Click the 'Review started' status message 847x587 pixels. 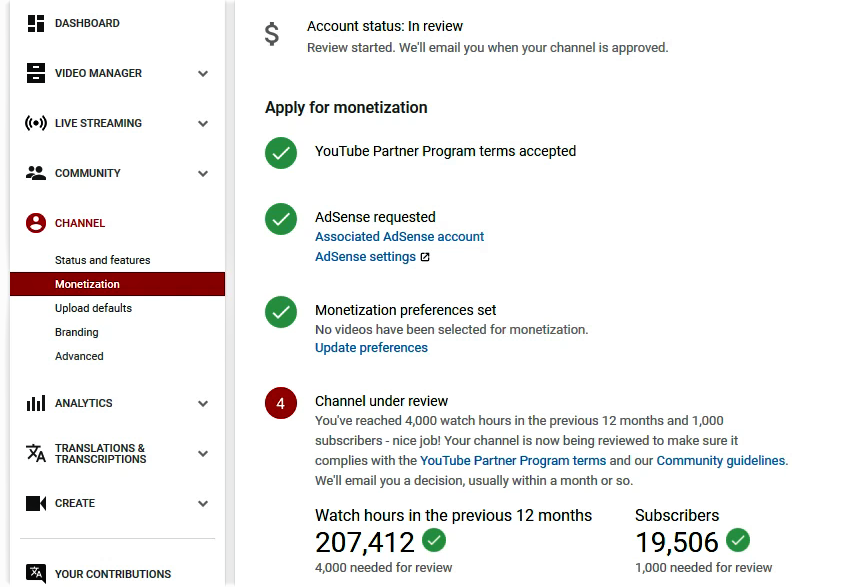[x=487, y=48]
